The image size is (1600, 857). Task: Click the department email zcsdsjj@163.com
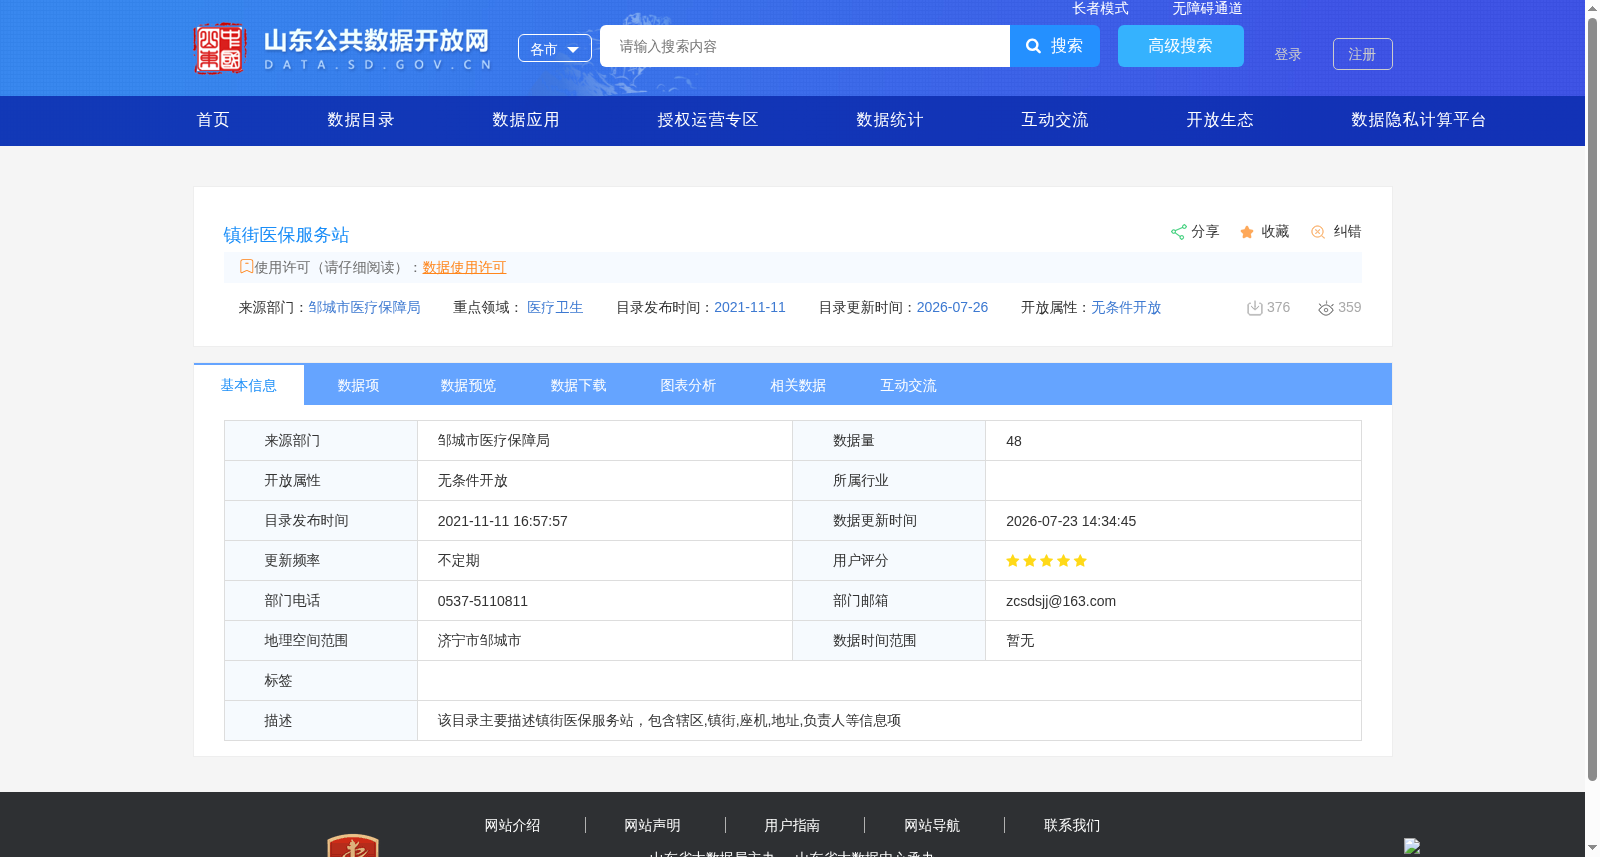click(1061, 601)
